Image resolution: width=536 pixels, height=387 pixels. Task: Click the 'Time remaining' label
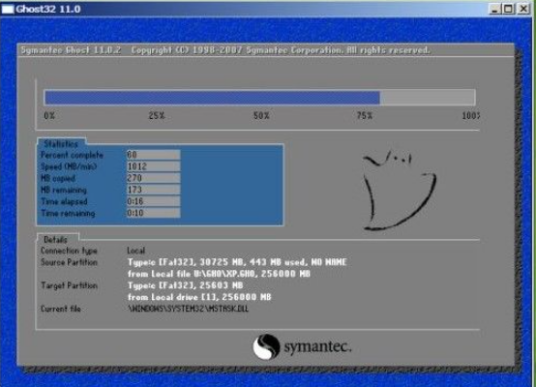68,213
